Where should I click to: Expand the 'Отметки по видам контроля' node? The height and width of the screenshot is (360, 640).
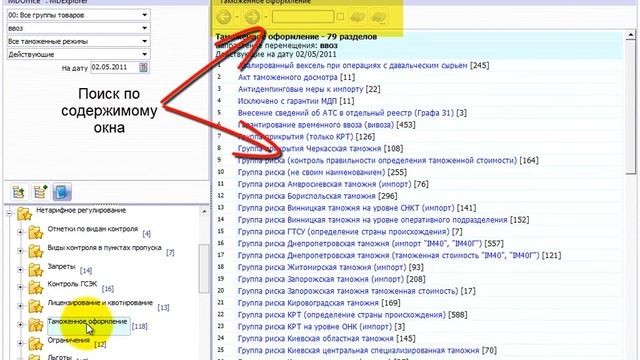click(x=20, y=232)
